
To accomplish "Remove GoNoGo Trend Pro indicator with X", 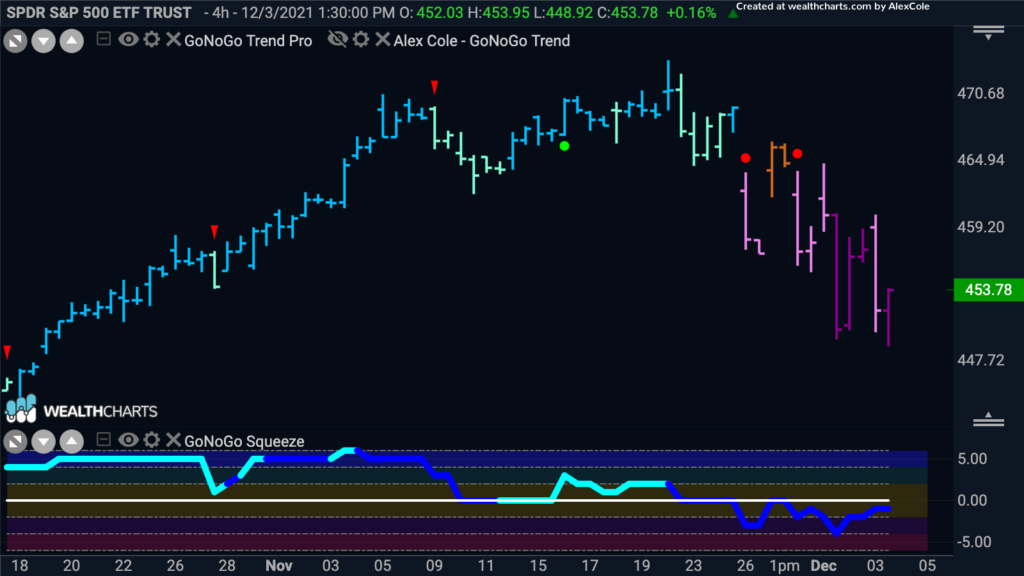I will point(172,40).
